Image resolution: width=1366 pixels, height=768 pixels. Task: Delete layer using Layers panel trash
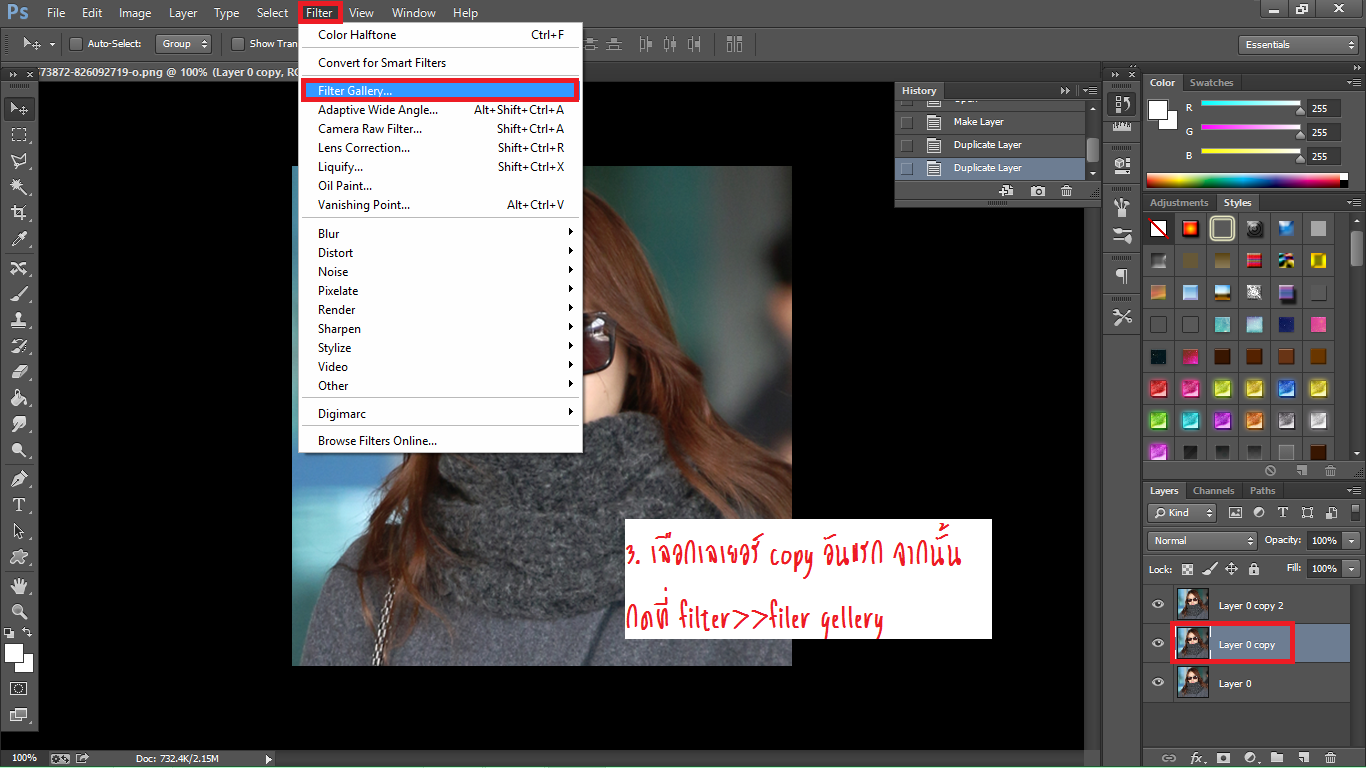coord(1330,758)
